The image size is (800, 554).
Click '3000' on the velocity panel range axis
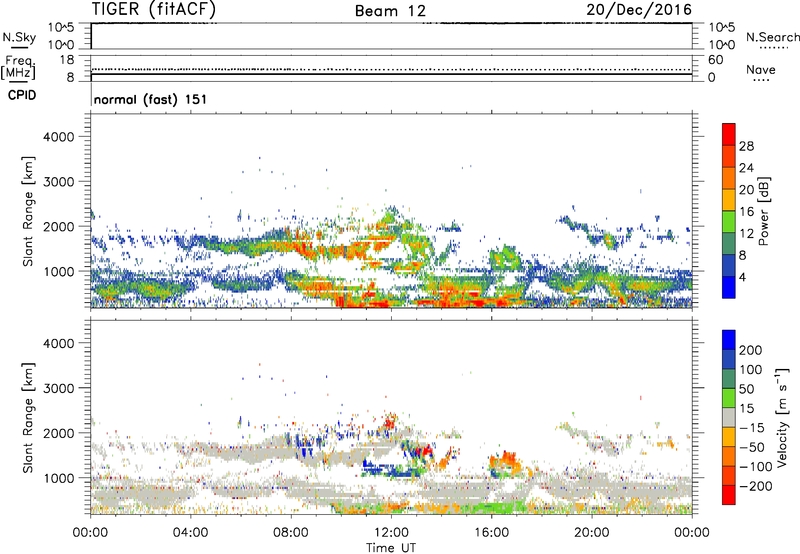point(58,388)
